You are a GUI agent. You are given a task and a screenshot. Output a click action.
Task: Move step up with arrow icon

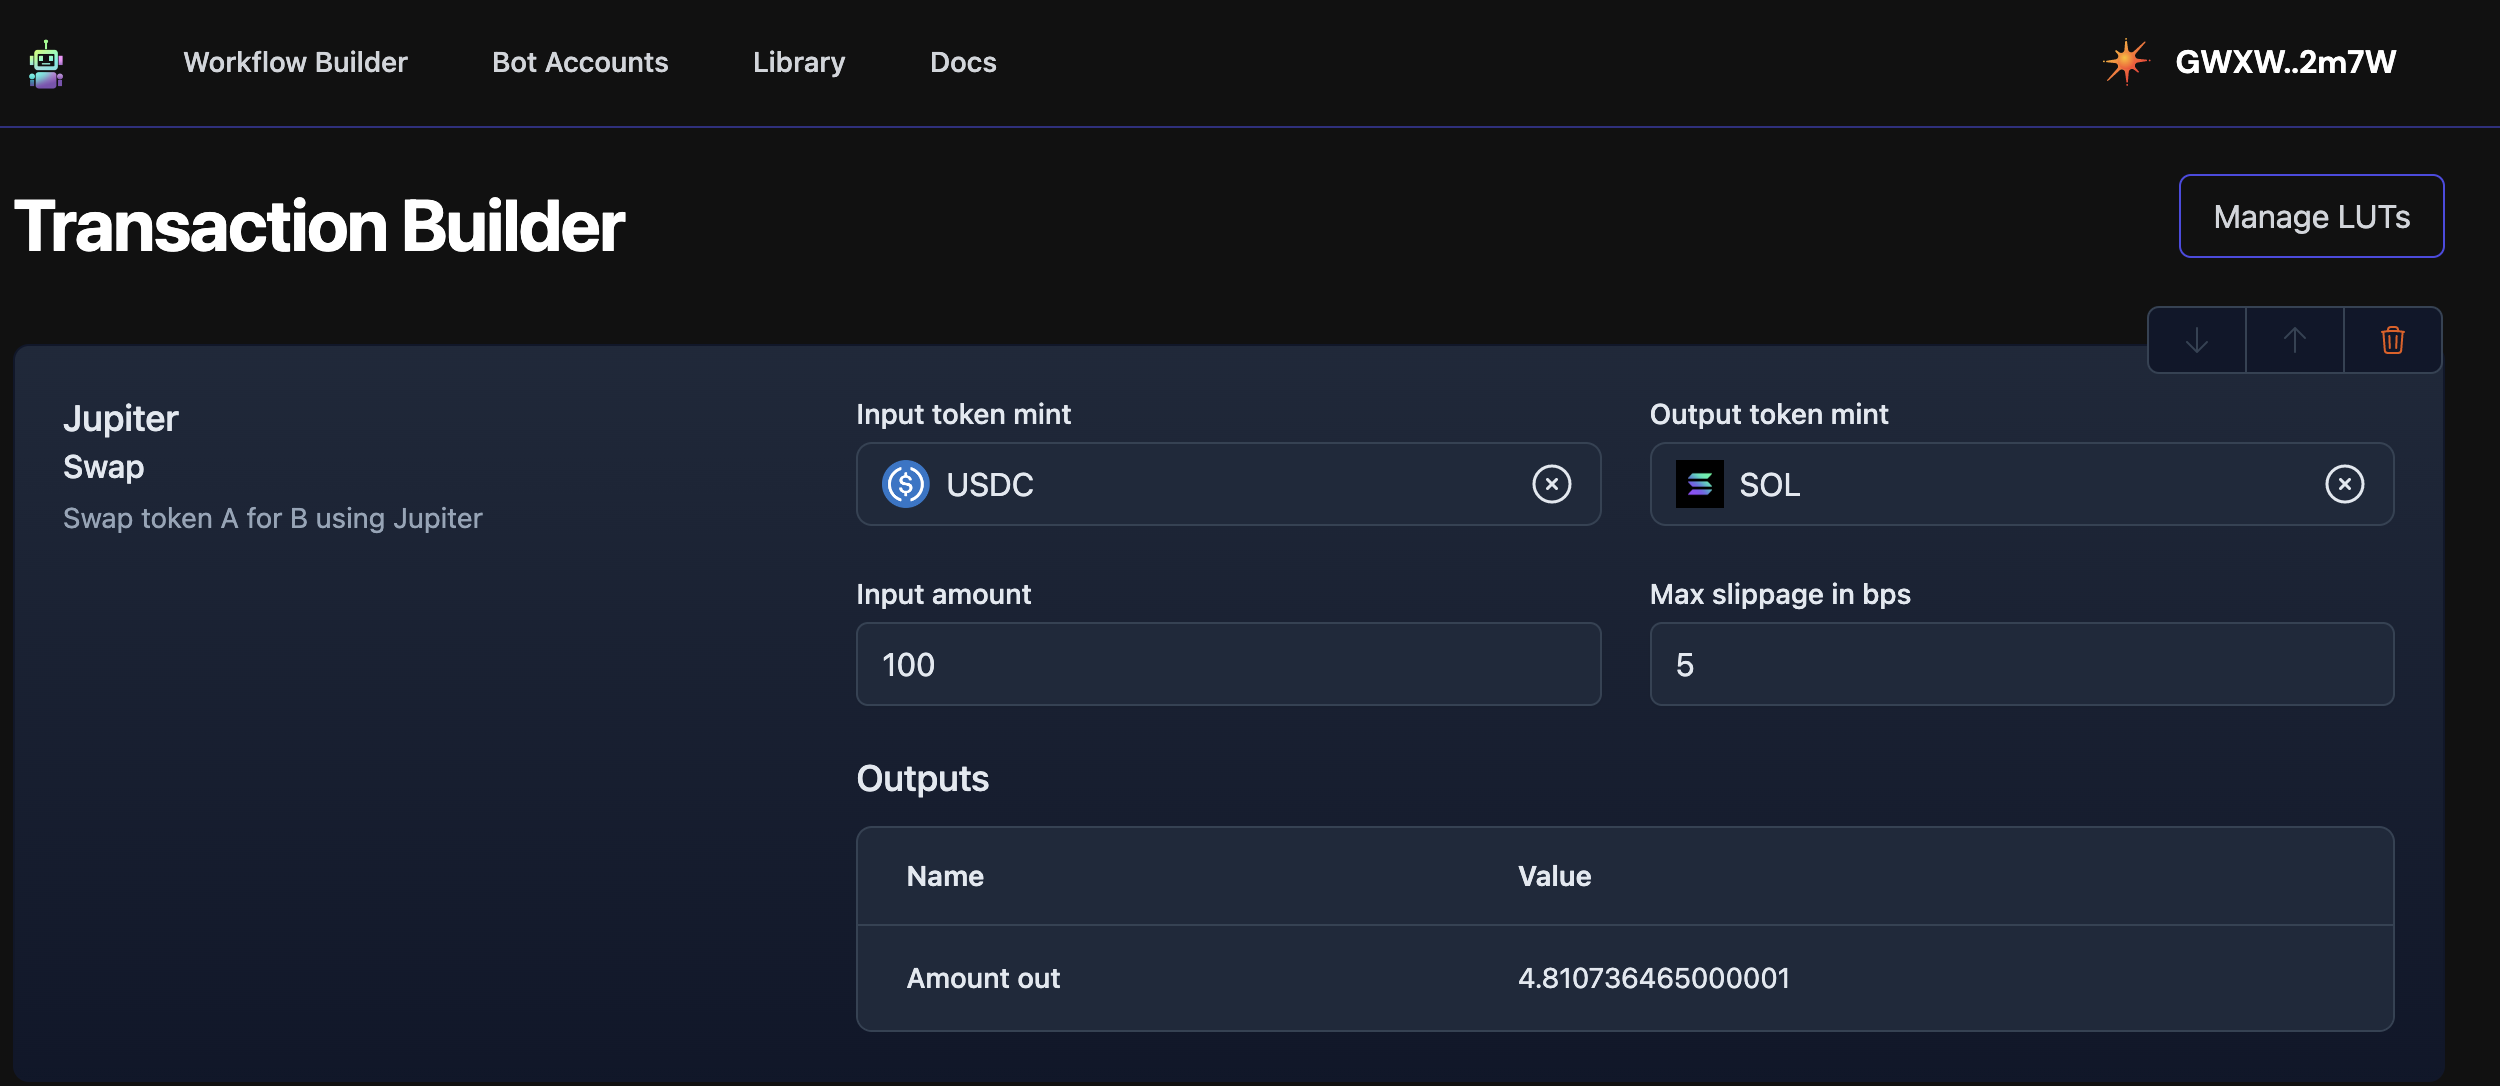[x=2294, y=341]
